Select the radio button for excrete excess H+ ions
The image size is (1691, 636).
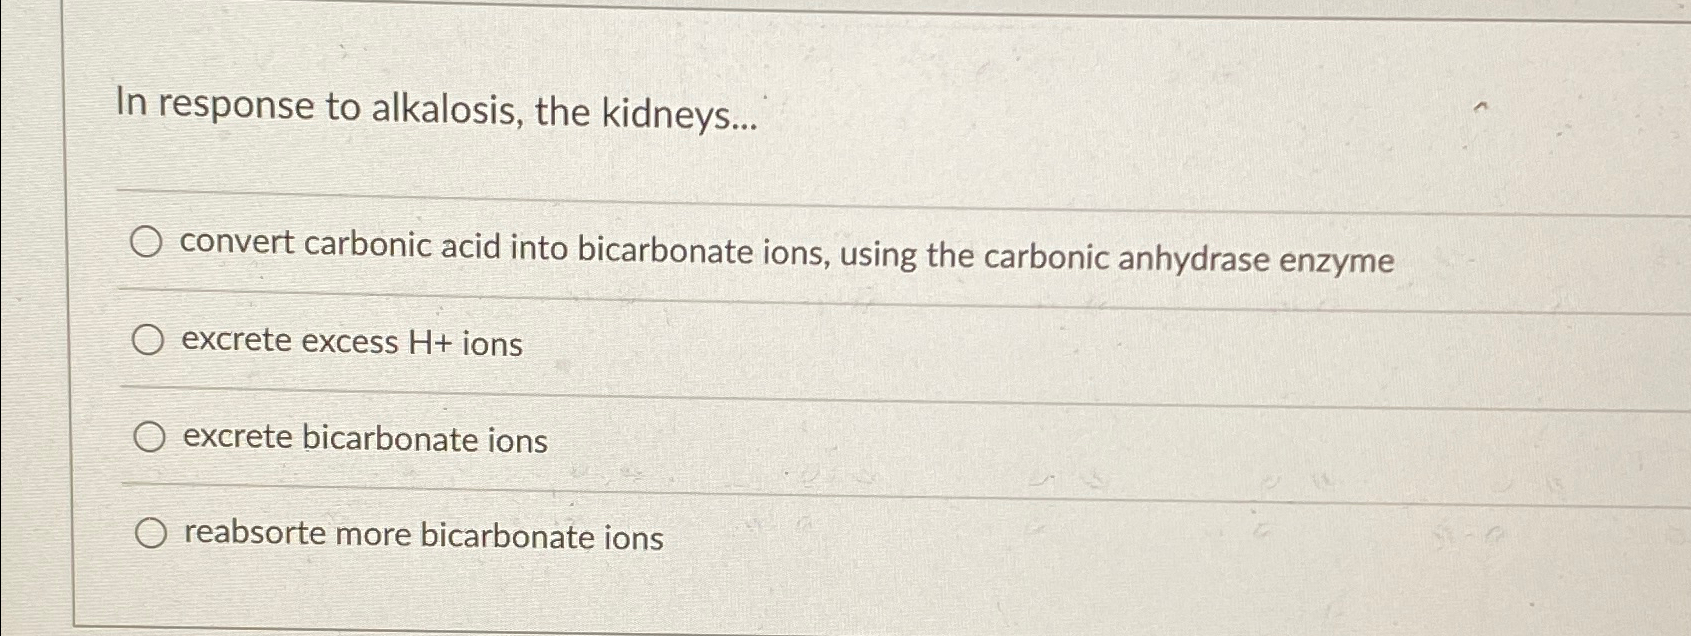click(x=148, y=340)
